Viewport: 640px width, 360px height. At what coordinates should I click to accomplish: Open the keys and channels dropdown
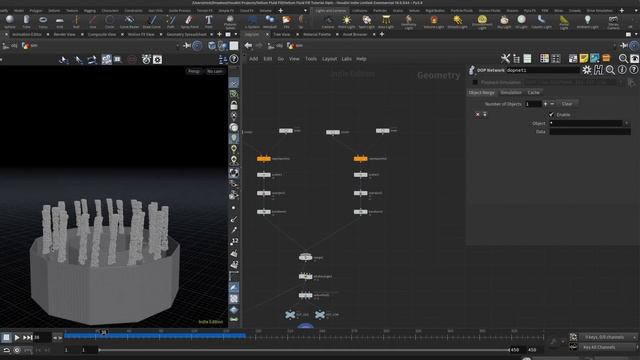pyautogui.click(x=608, y=337)
